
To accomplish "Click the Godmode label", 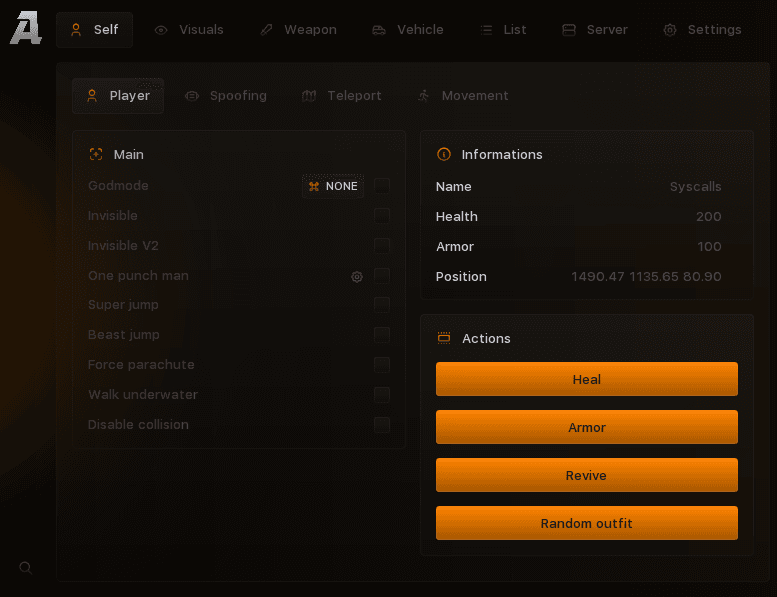I will [118, 186].
